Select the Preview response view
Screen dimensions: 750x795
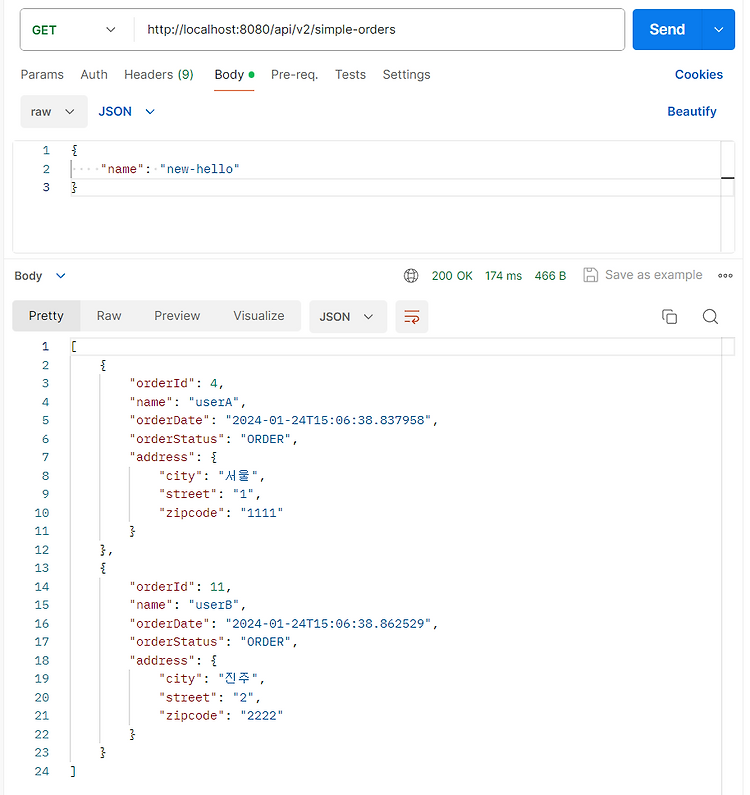point(177,316)
